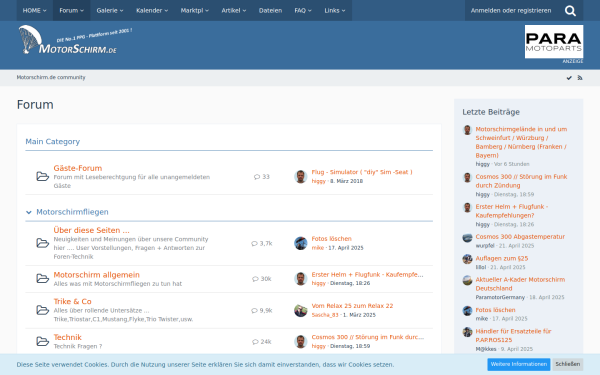The image size is (600, 375).
Task: Open the Technik board
Action: click(x=67, y=337)
